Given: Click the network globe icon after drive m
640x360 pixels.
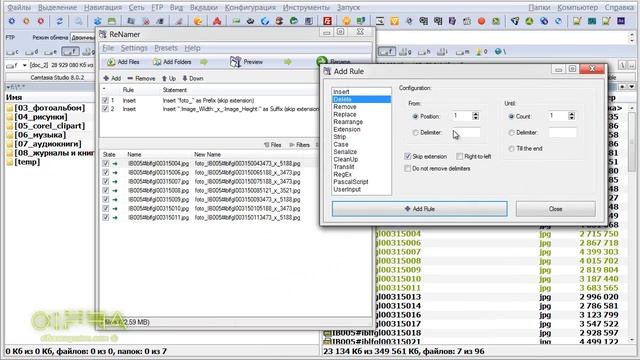Looking at the screenshot, I should tap(500, 52).
